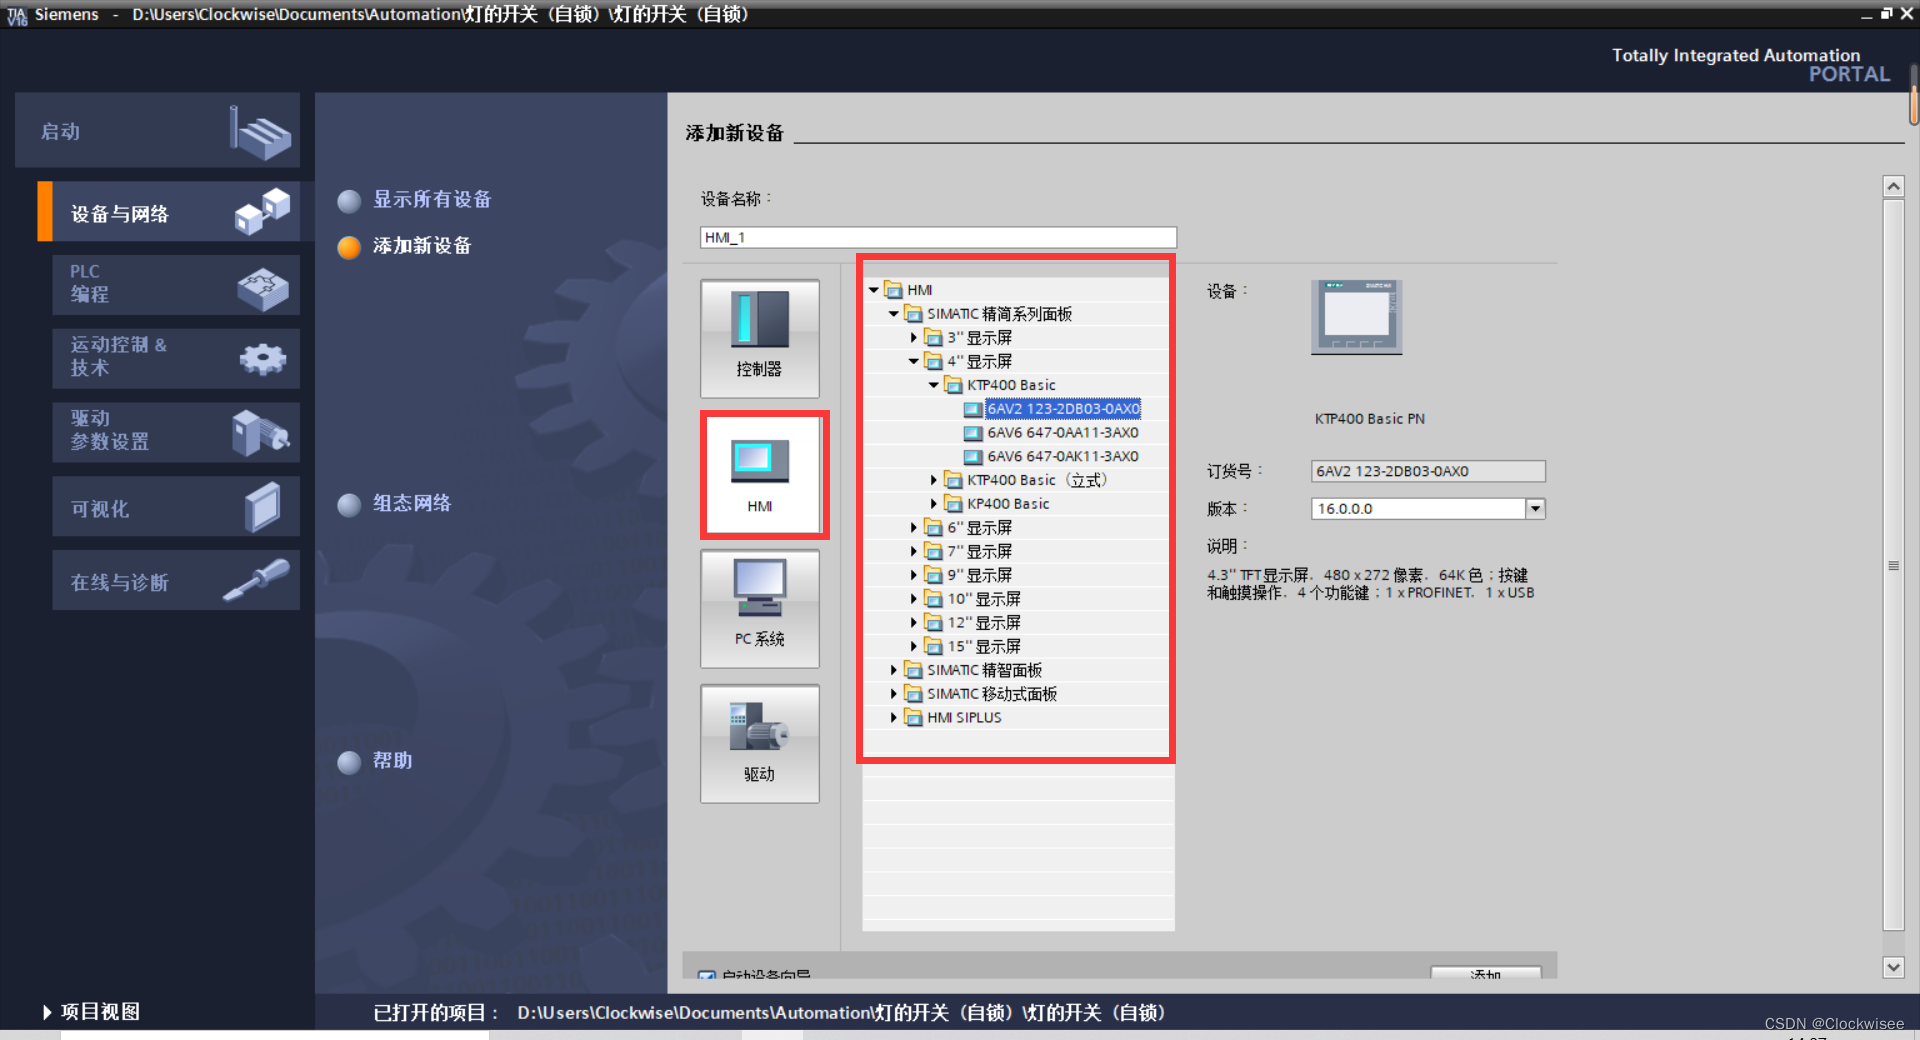Collapse the 4" 显示屏 folder
Viewport: 1920px width, 1040px height.
tap(914, 361)
